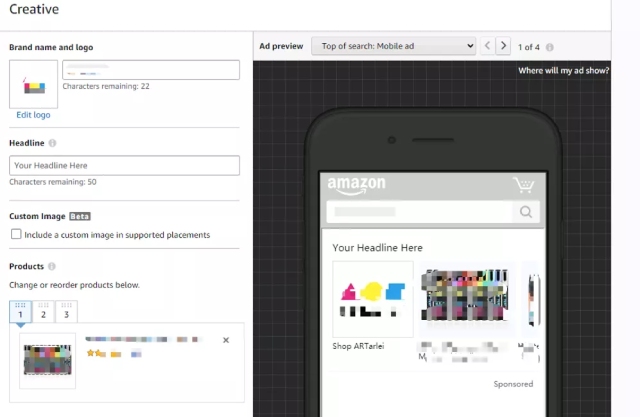The image size is (640, 417).
Task: Remove the product with X icon
Action: (x=226, y=340)
